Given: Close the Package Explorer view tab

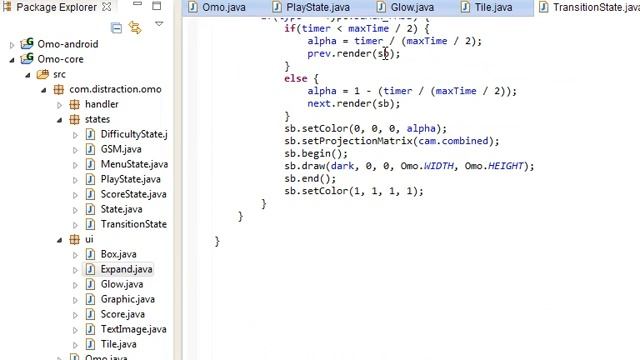Looking at the screenshot, I should tap(107, 7).
